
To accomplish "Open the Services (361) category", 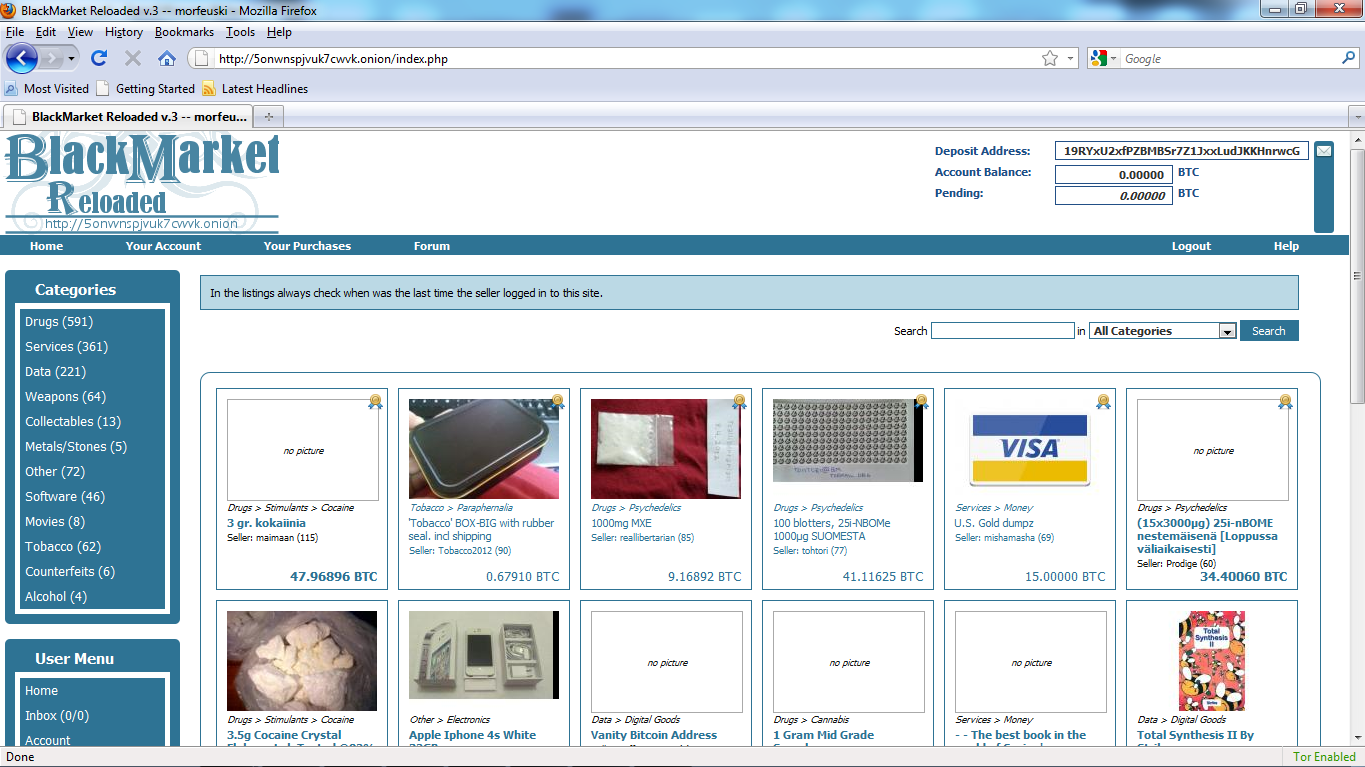I will (x=66, y=347).
